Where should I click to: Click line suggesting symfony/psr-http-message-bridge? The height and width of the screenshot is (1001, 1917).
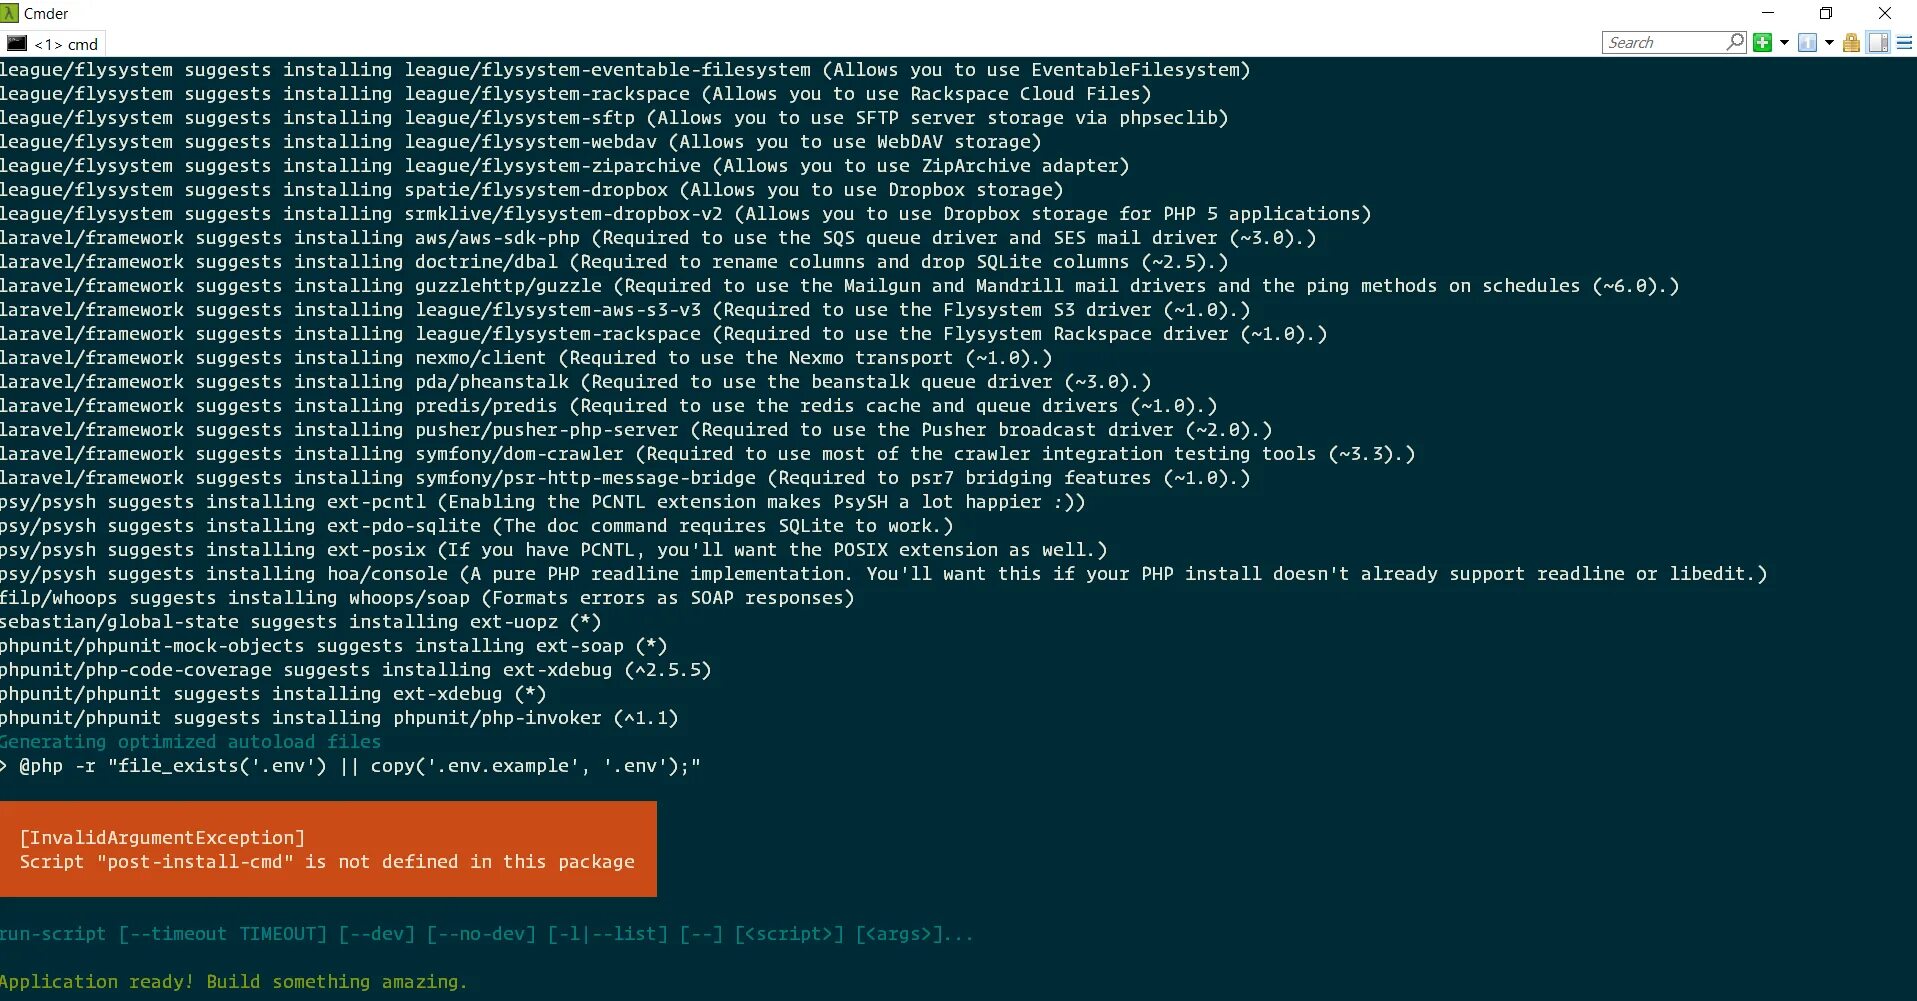click(625, 478)
